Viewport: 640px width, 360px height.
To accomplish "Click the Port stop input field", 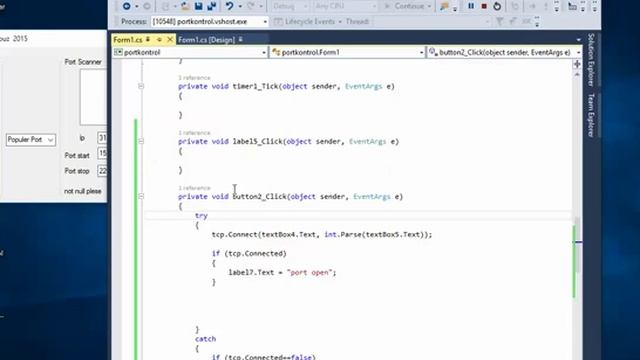I will [102, 171].
